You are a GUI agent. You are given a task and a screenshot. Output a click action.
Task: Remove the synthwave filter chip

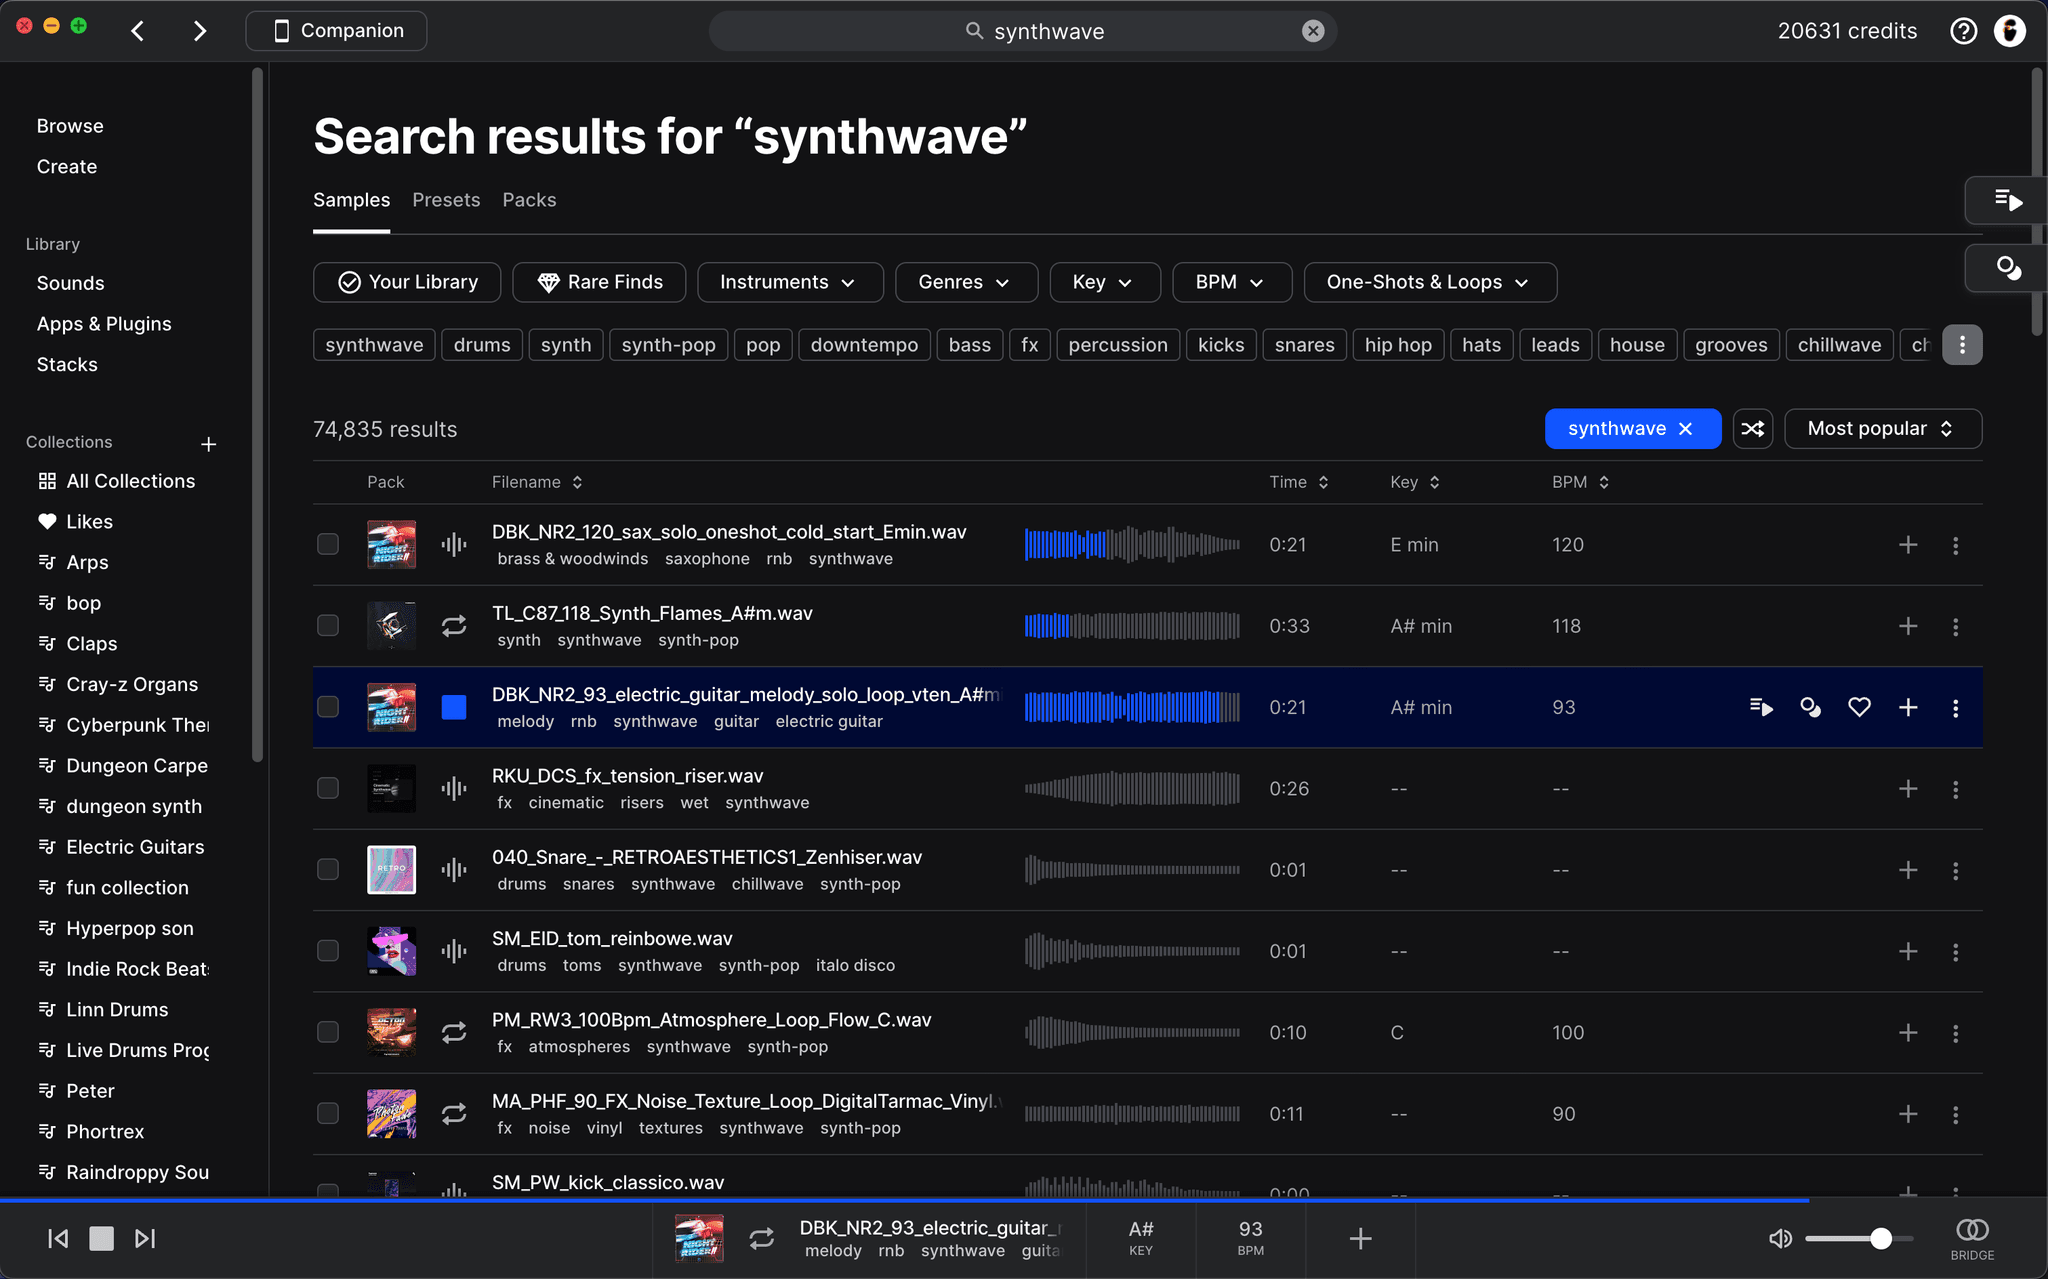(x=1686, y=429)
